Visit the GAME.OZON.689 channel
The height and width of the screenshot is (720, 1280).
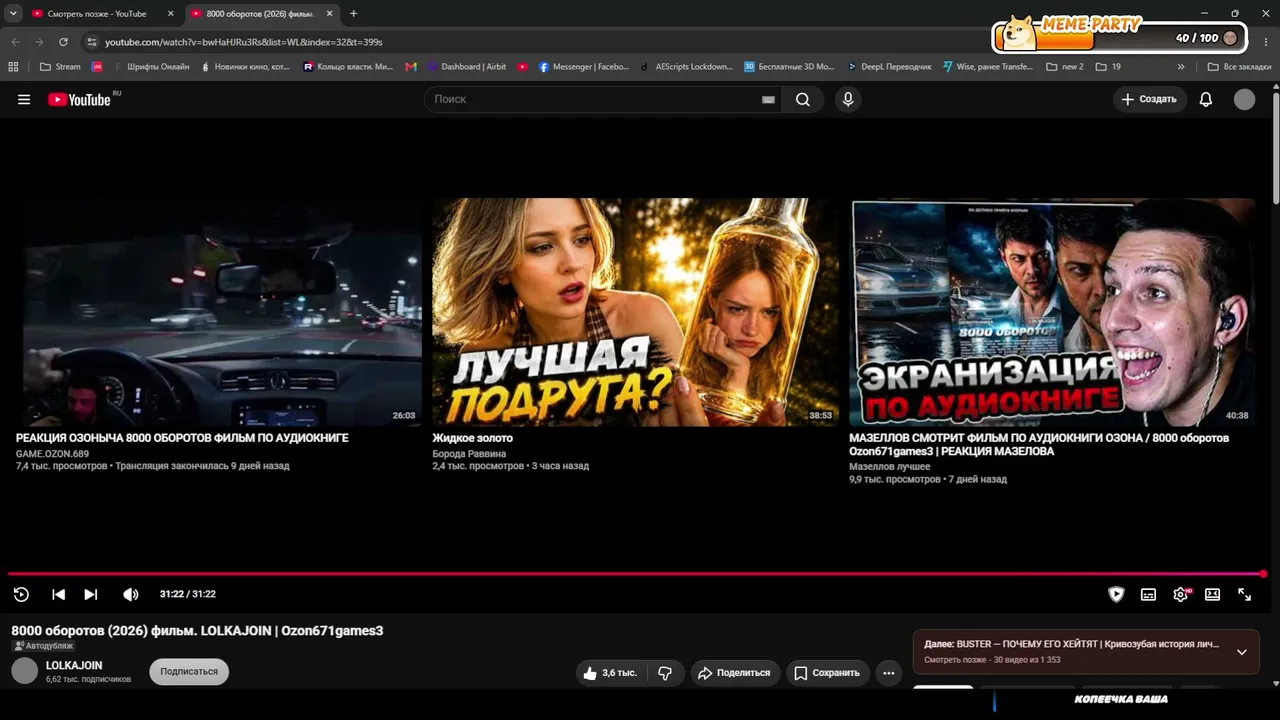click(52, 454)
